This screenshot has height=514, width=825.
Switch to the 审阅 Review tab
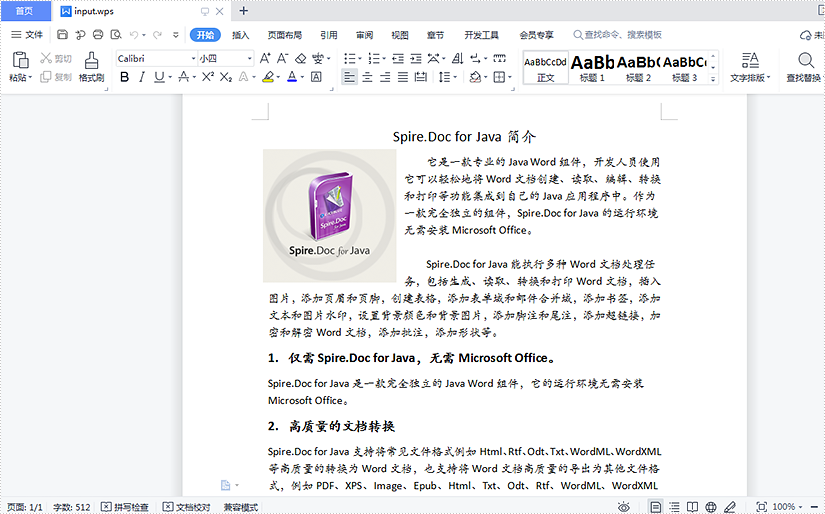point(364,35)
